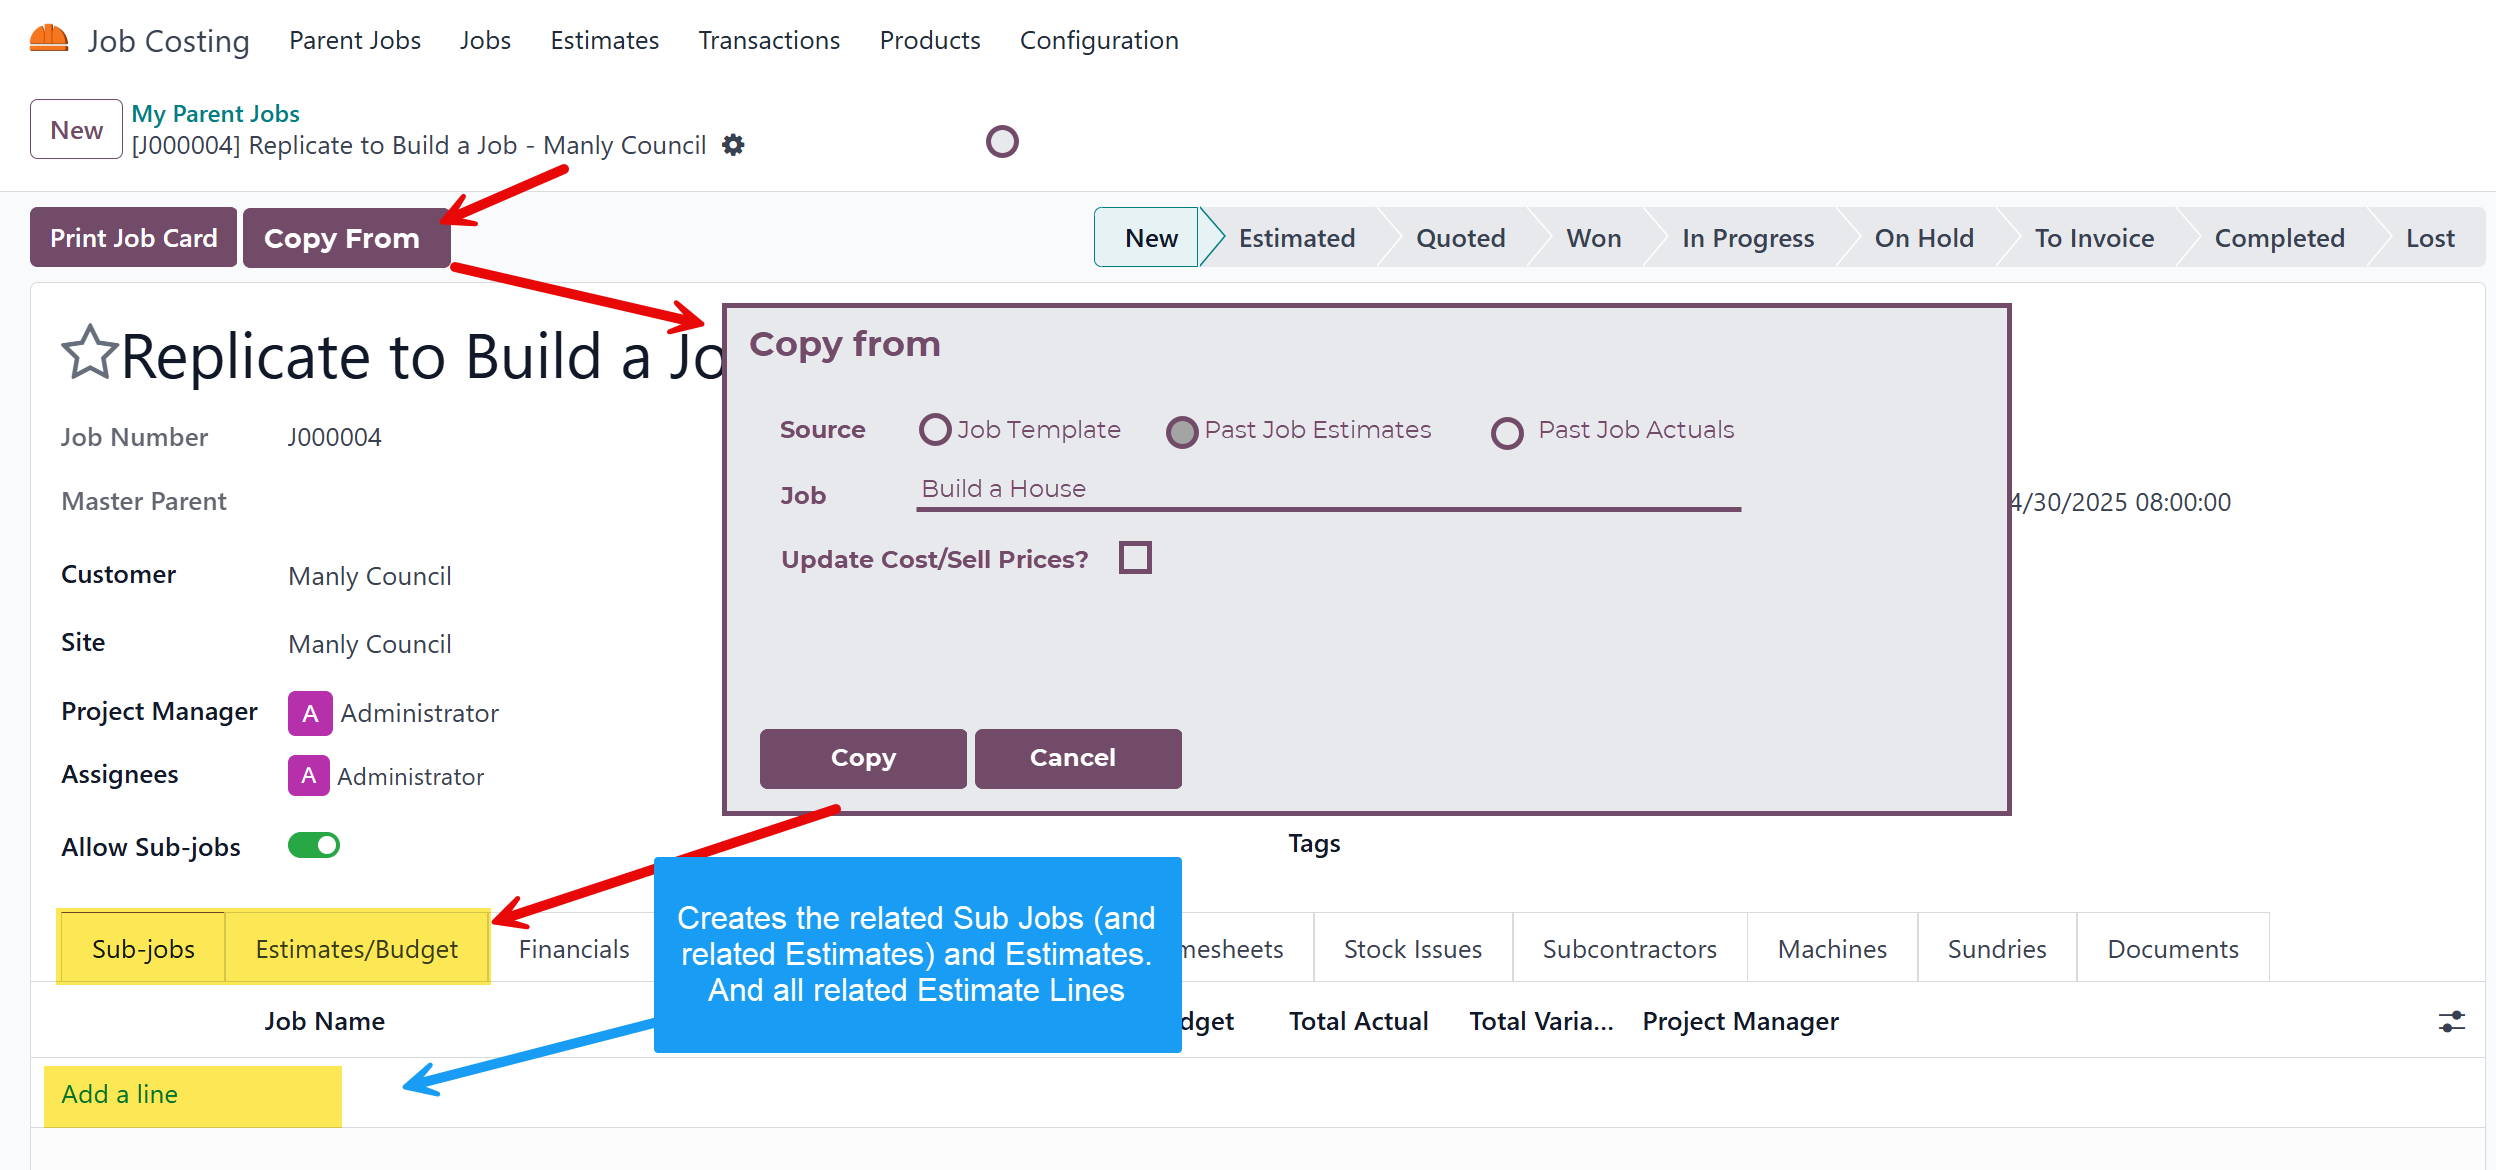Click Project Manager Administrator avatar

coord(310,713)
